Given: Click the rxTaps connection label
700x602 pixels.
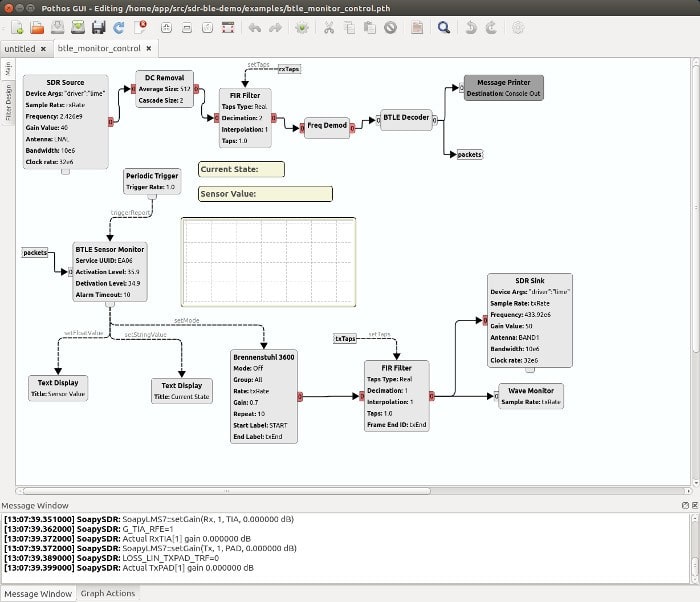Looking at the screenshot, I should 289,69.
